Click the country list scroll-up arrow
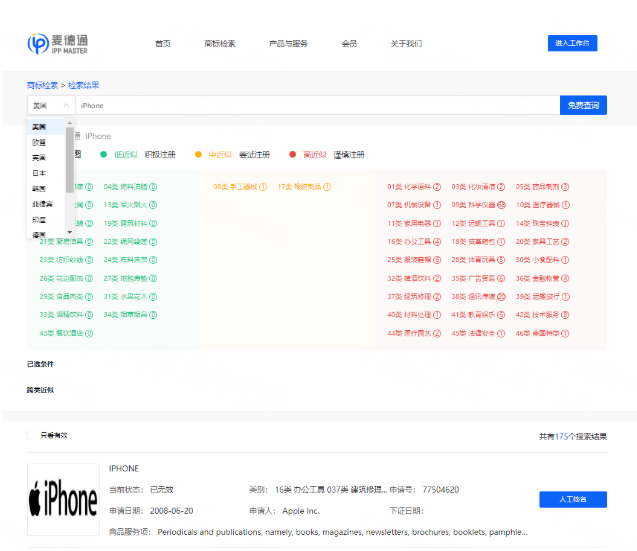Viewport: 637px width, 551px height. coord(70,123)
